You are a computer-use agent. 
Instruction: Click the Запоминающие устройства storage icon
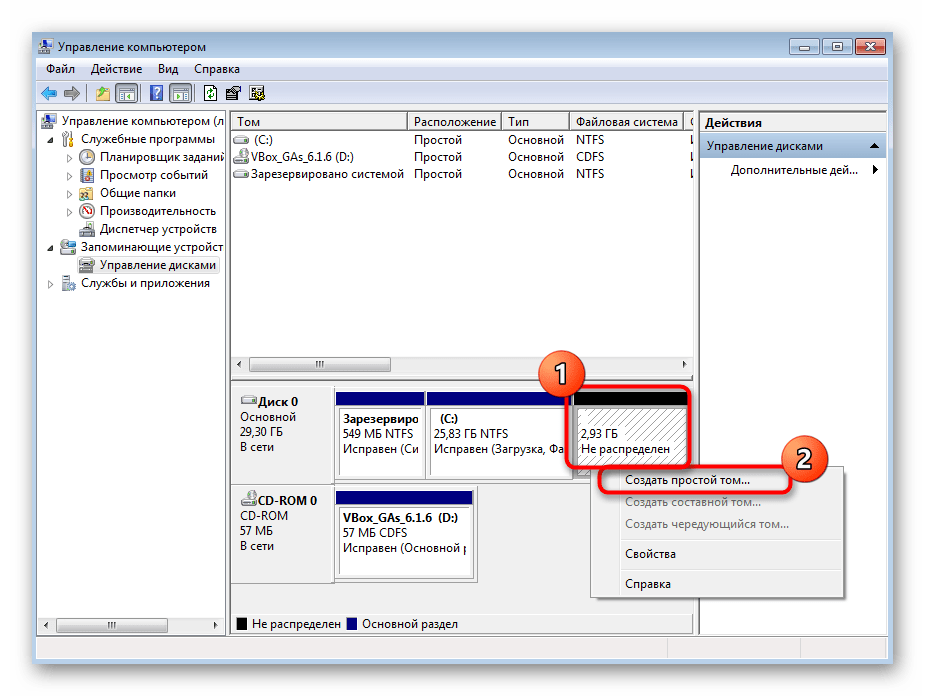[x=68, y=247]
